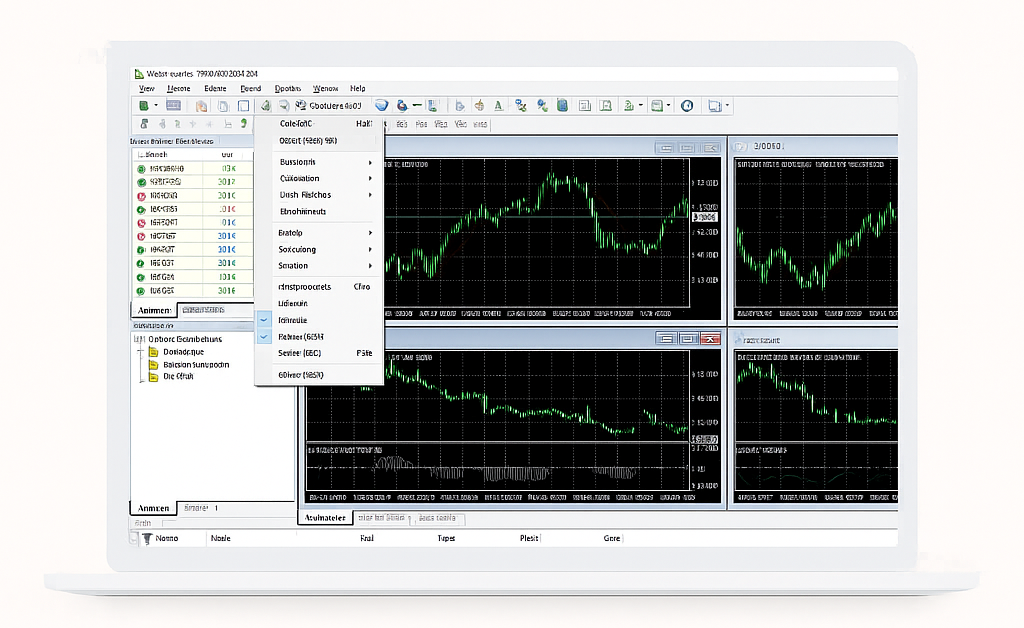1024x628 pixels.
Task: Open dropdown arrow beside the template icon
Action: coord(668,106)
